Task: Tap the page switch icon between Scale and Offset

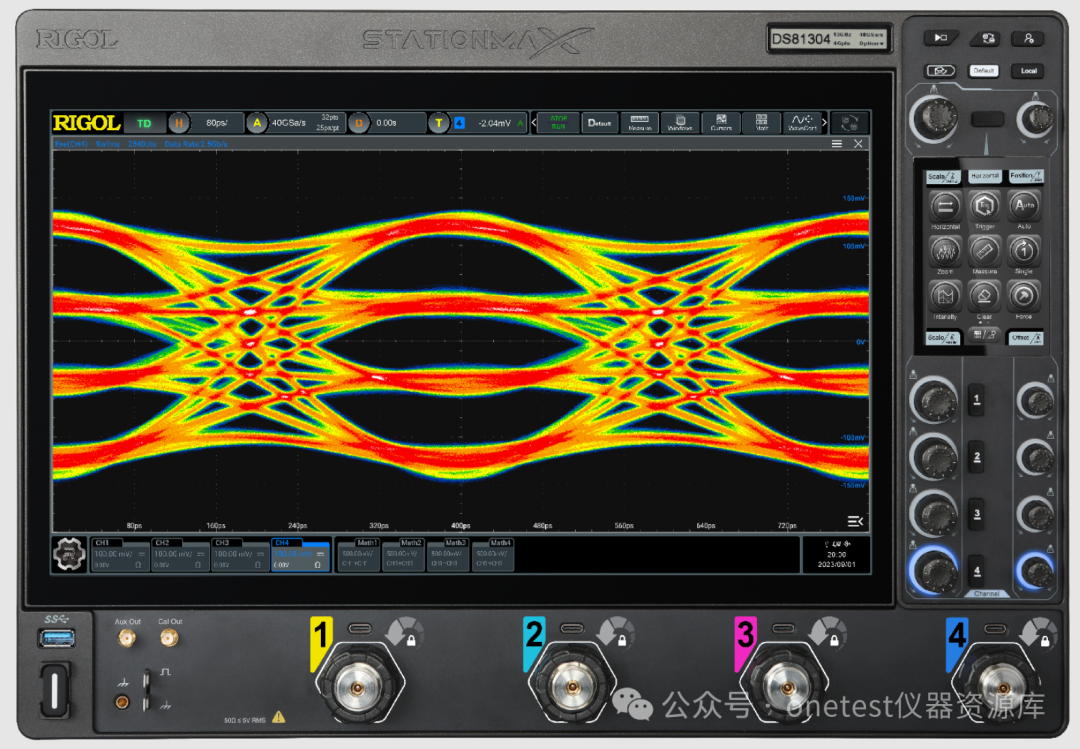Action: pos(985,336)
